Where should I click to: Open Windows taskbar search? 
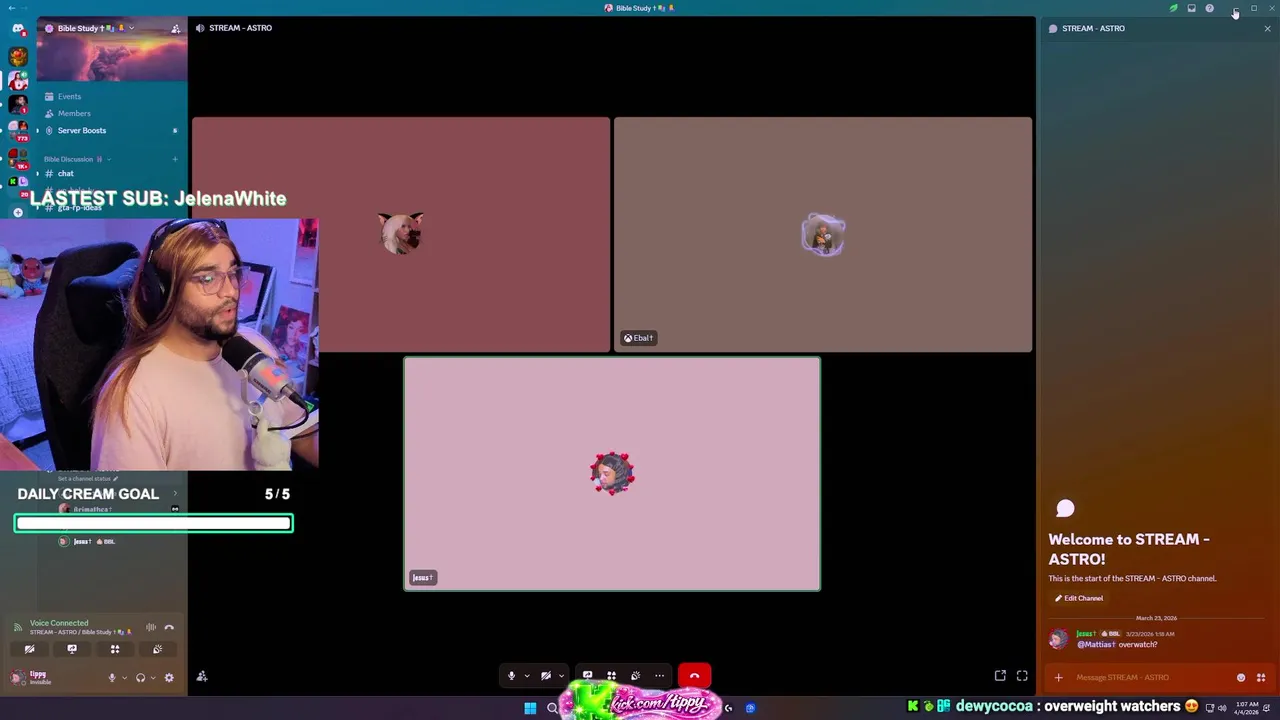click(552, 708)
